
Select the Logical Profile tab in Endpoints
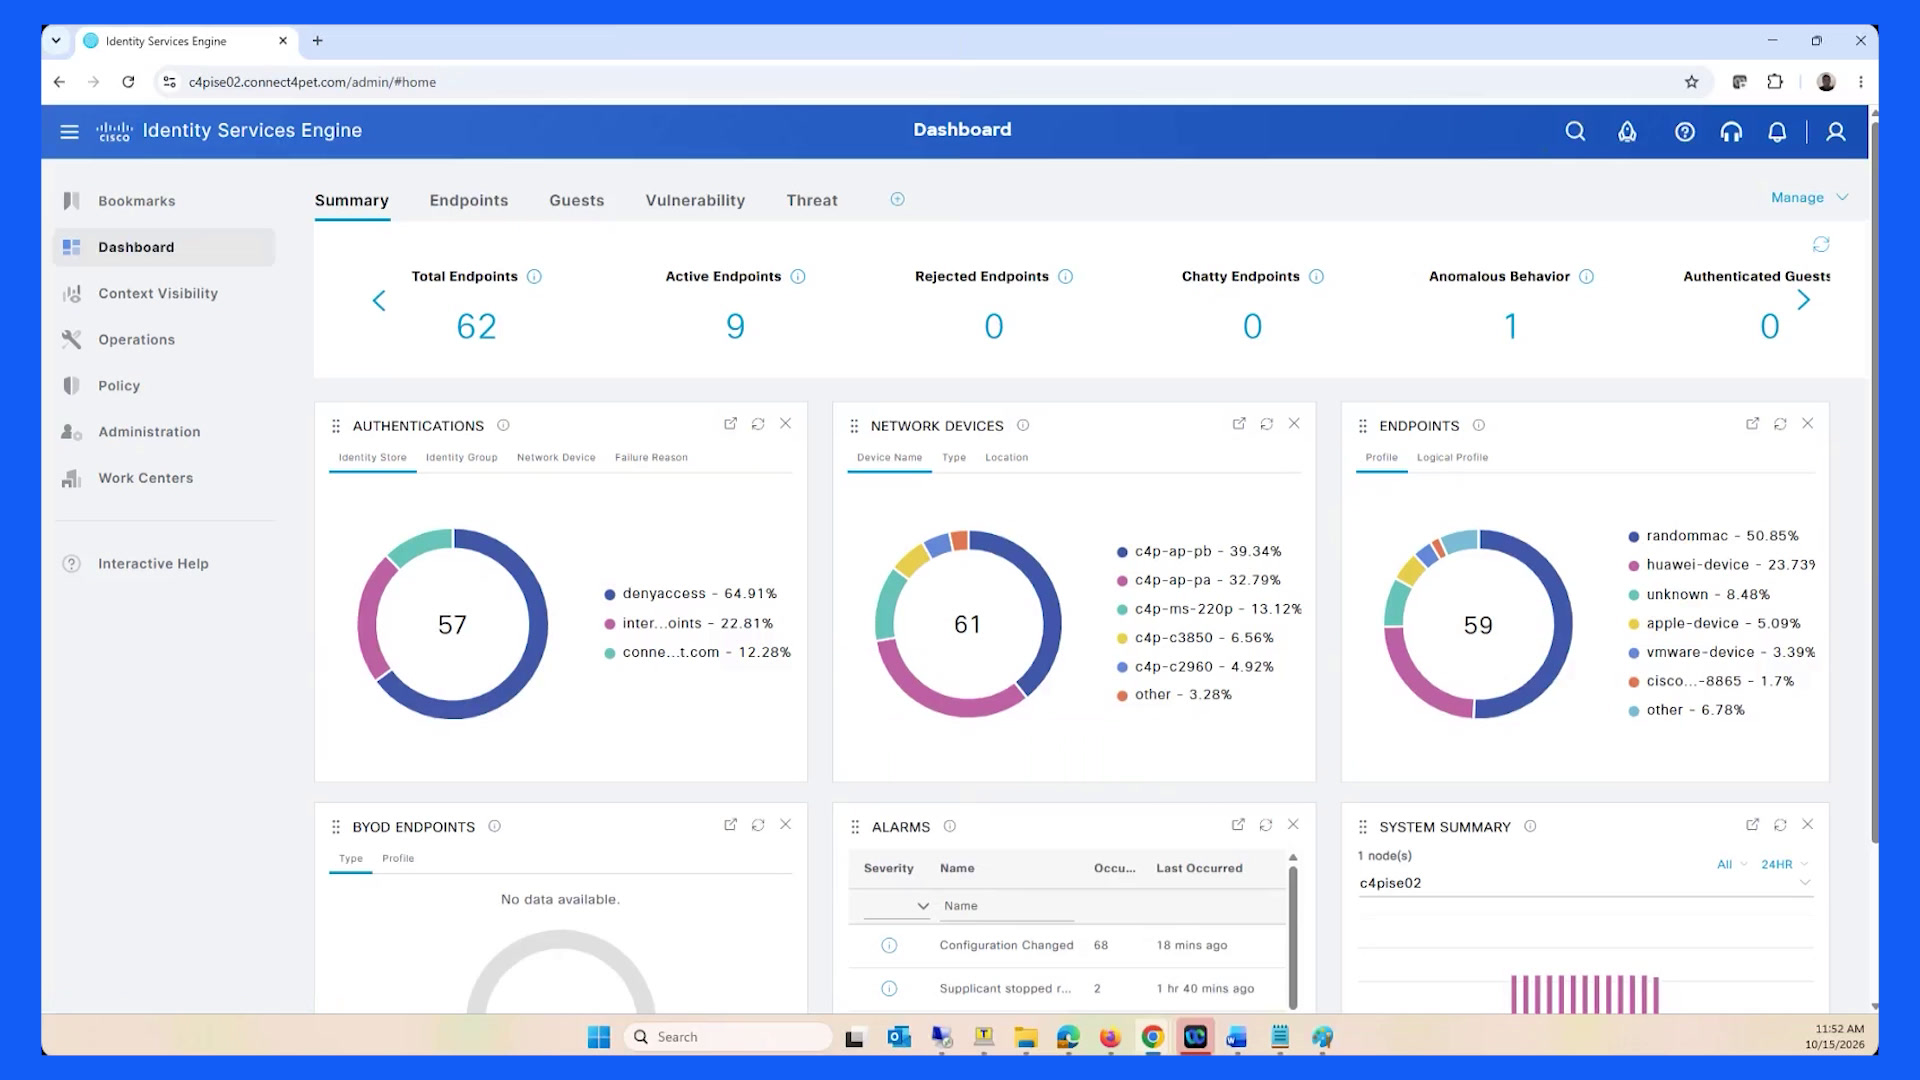1452,457
